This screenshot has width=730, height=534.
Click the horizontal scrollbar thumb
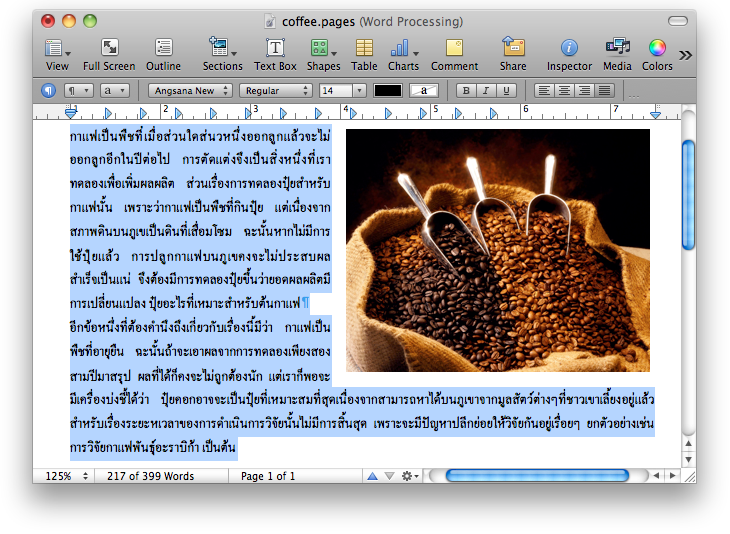point(537,475)
